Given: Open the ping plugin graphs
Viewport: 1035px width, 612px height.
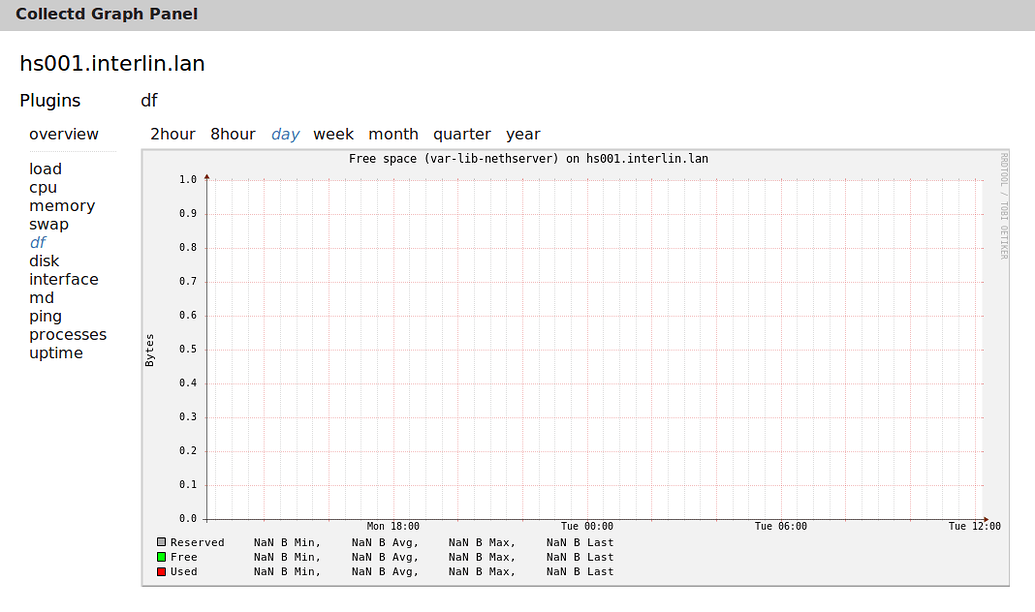Looking at the screenshot, I should [46, 316].
